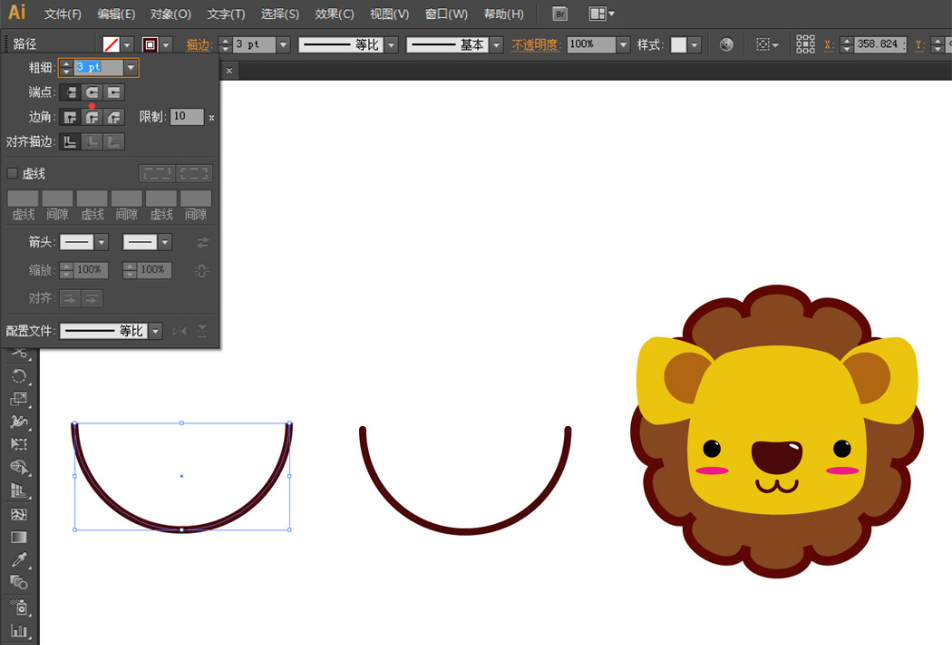Expand the 粗细 stroke weight dropdown
This screenshot has height=645, width=952.
pyautogui.click(x=130, y=67)
